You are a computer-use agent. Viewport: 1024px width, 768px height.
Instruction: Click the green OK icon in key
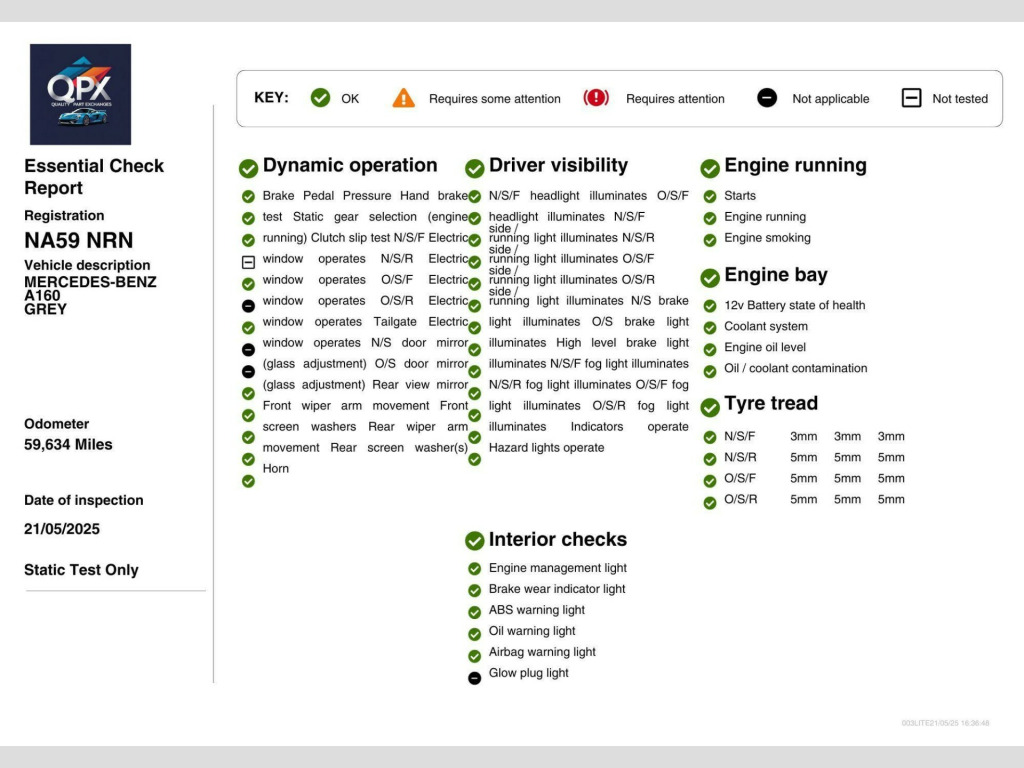click(x=320, y=98)
